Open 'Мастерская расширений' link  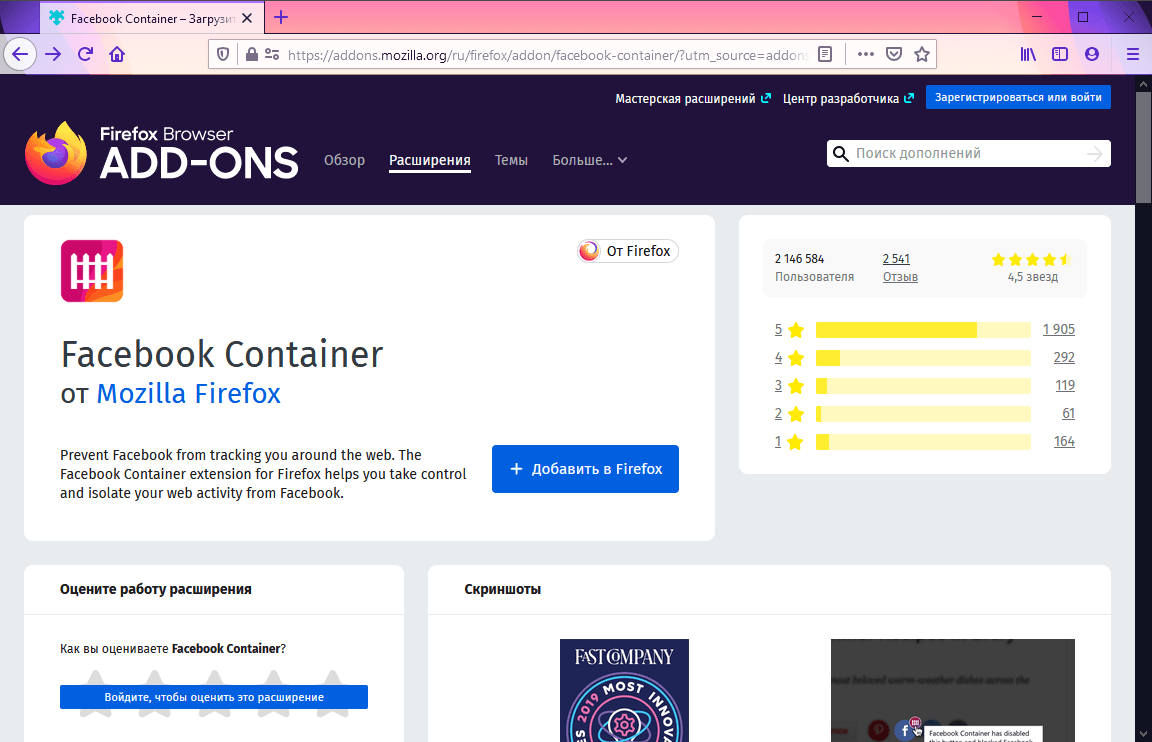(693, 98)
